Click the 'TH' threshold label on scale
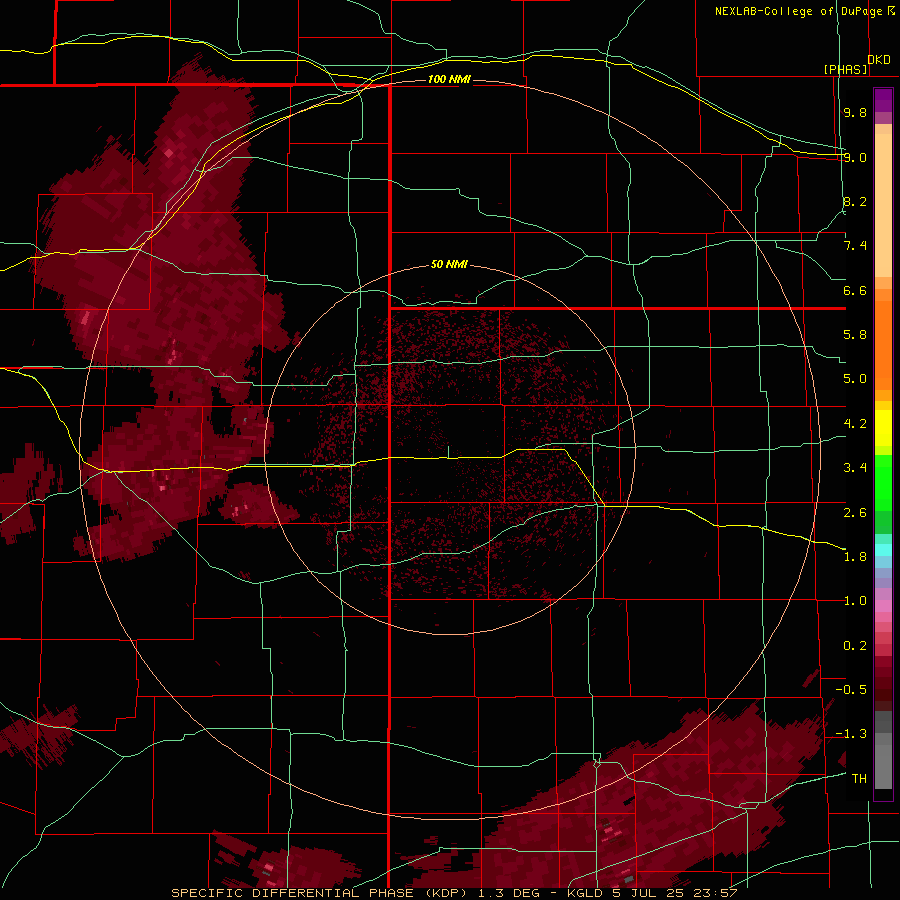 point(859,779)
